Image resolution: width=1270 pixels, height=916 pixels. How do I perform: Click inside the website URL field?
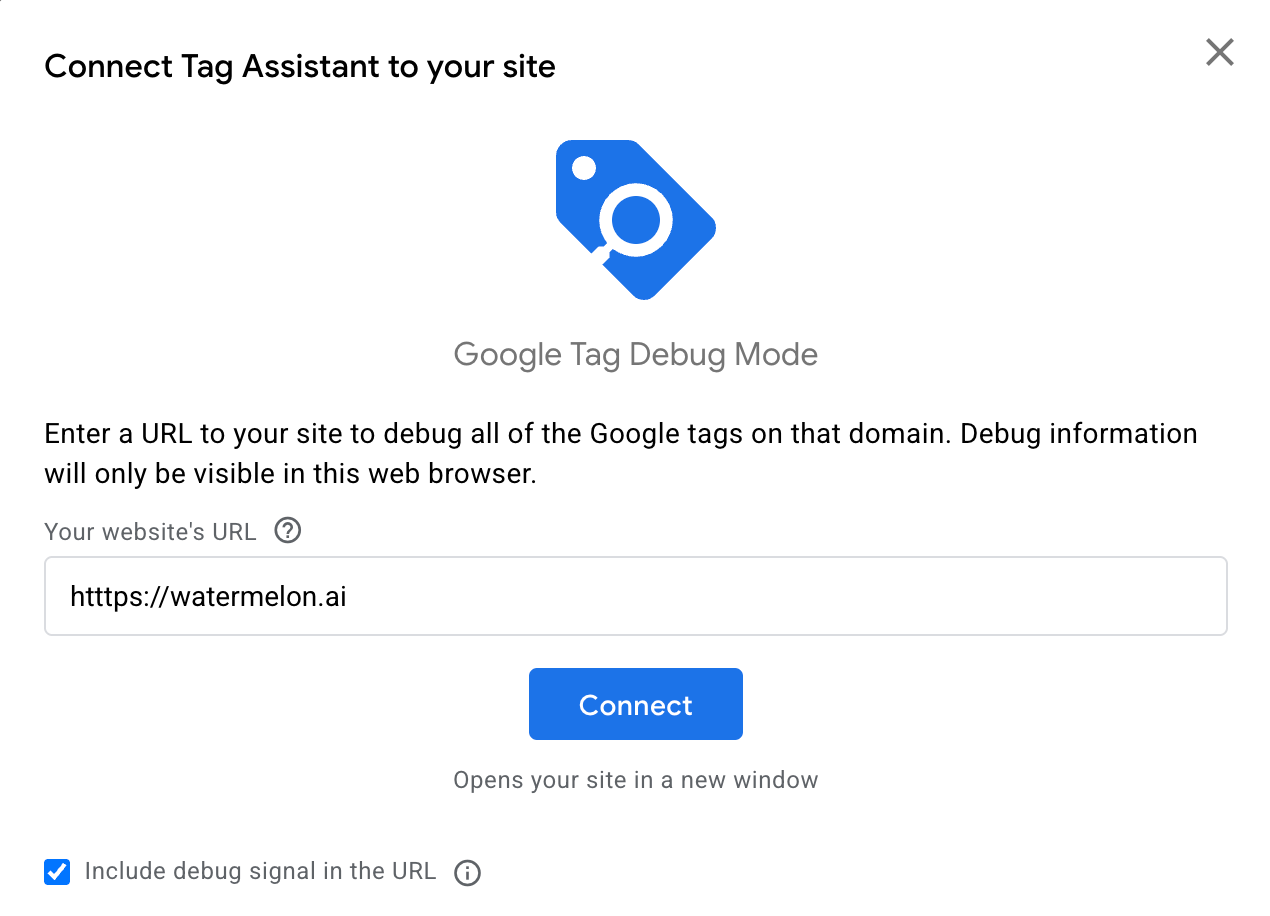coord(635,596)
